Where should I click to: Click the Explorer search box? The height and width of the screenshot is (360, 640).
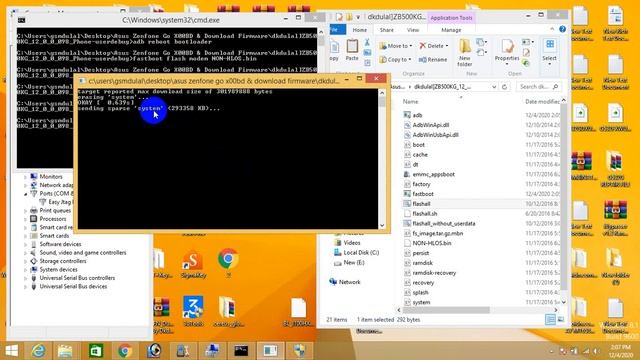[539, 87]
